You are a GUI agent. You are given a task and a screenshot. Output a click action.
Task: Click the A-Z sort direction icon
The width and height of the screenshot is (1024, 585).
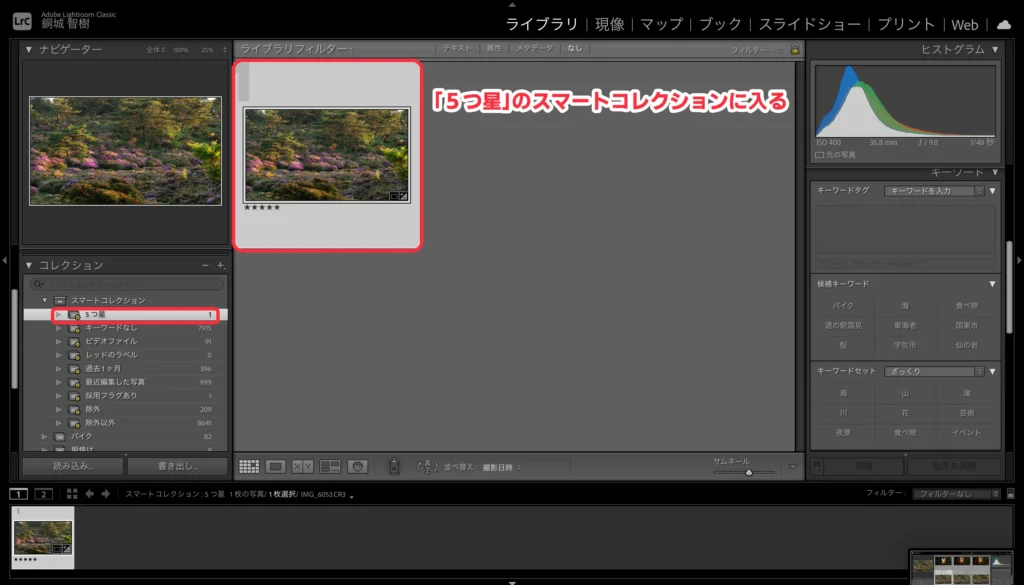[427, 467]
